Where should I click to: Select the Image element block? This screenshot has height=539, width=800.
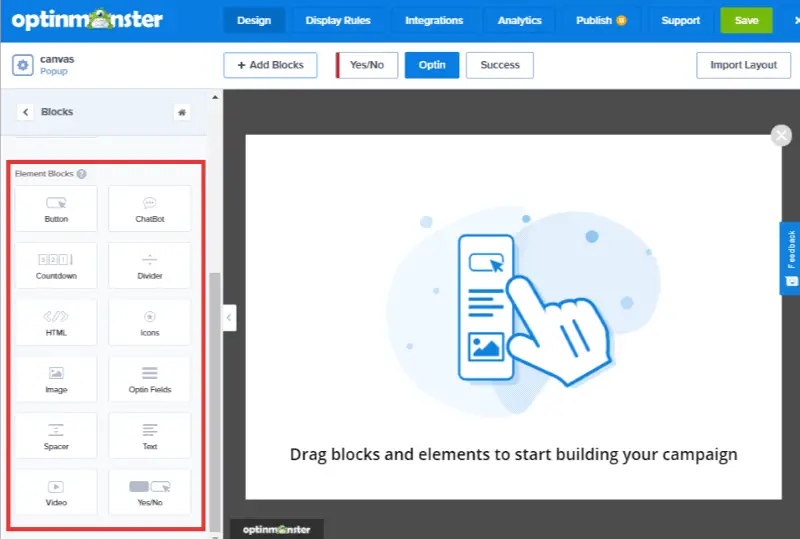pos(56,379)
